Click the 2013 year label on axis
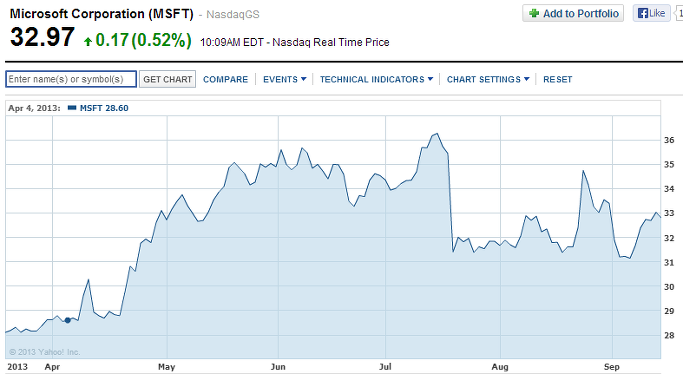The image size is (683, 374). [x=17, y=367]
